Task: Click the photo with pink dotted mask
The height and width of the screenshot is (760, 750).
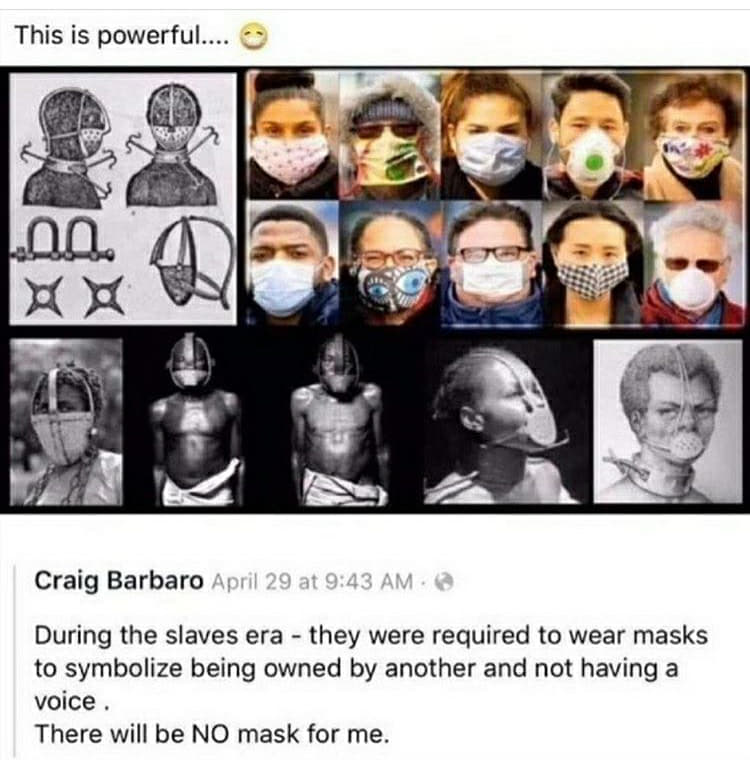Action: point(292,135)
